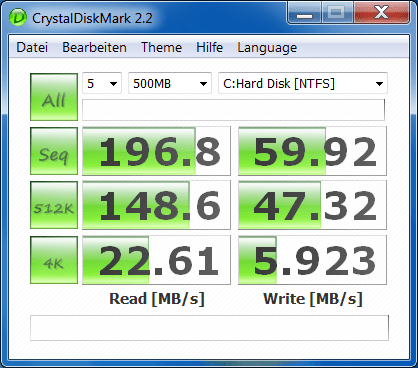Select the Seq read result 196.8
This screenshot has height=368, width=418.
[x=156, y=151]
